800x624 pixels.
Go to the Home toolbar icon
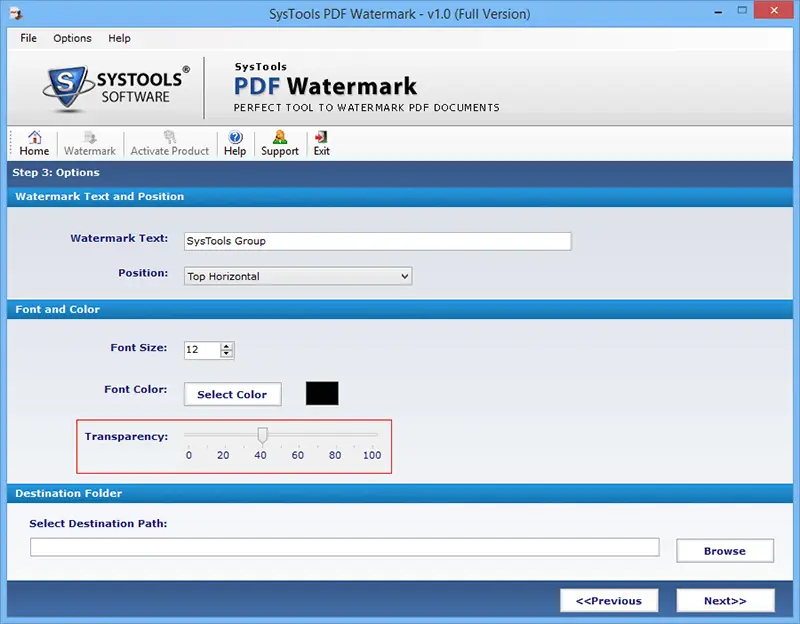pyautogui.click(x=34, y=143)
